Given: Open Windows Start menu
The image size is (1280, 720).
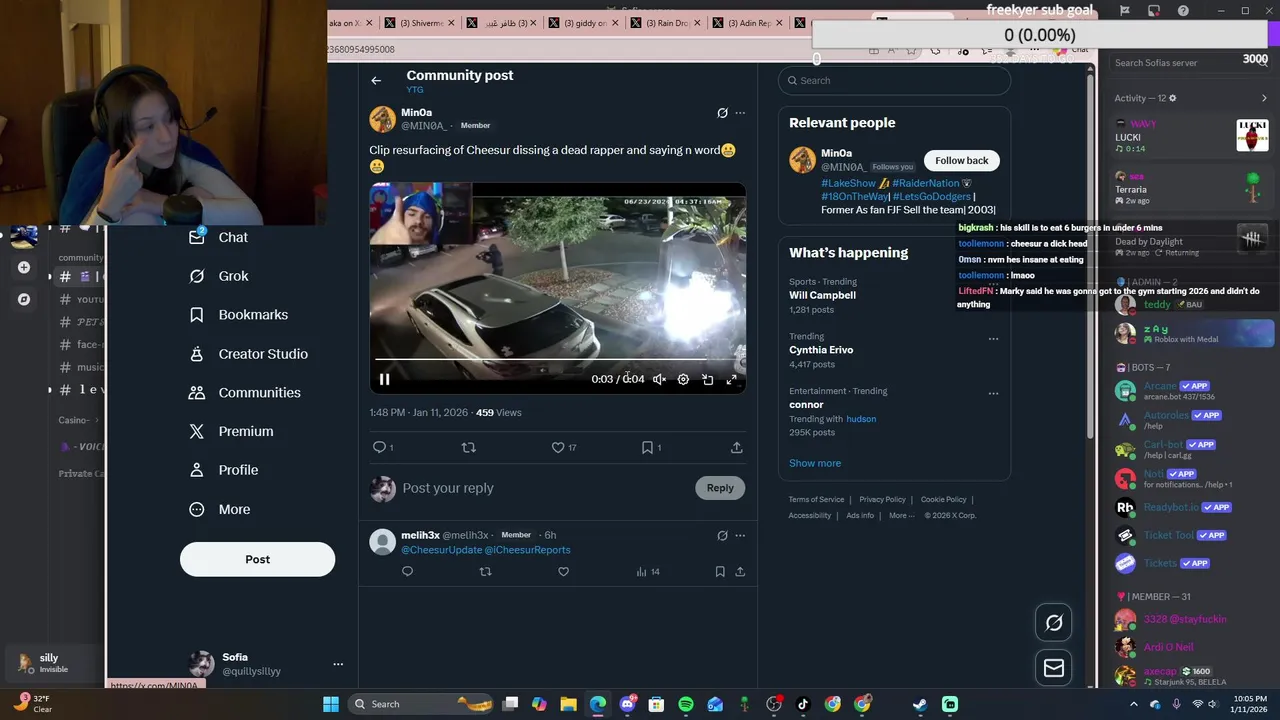Looking at the screenshot, I should (330, 704).
